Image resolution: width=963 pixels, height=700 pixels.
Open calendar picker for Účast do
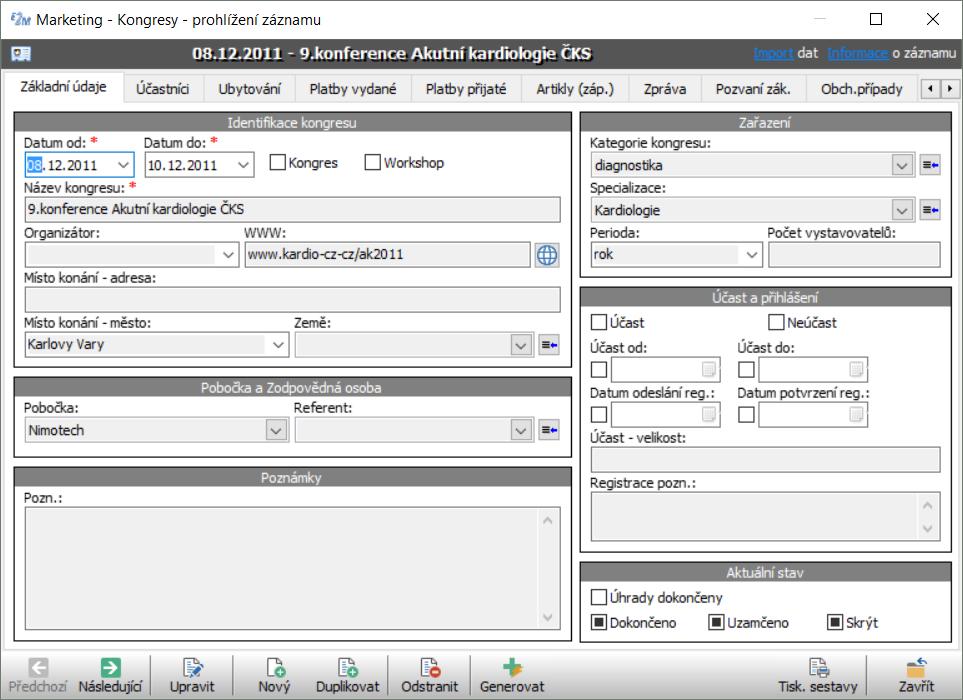856,369
